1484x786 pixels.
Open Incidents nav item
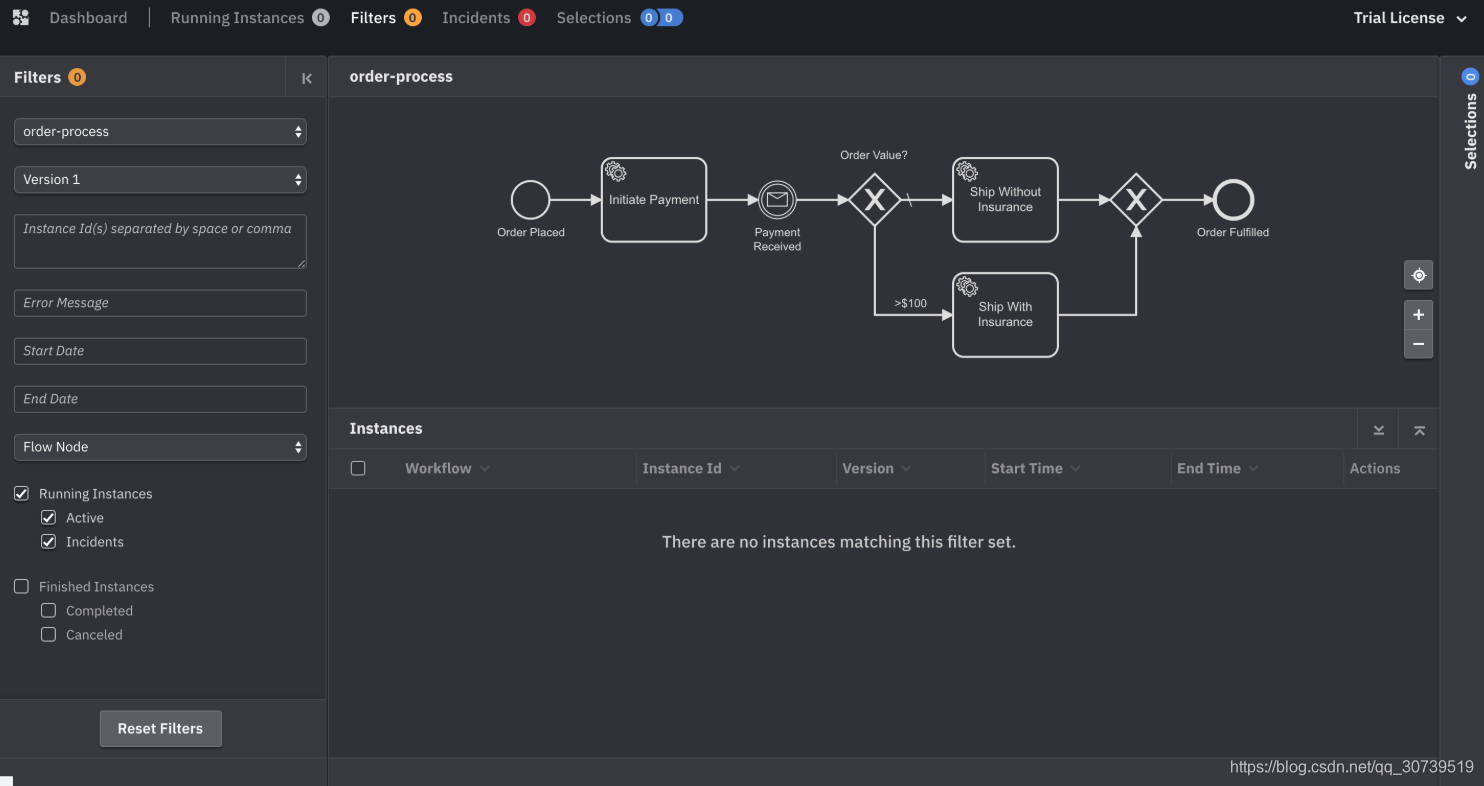[489, 18]
